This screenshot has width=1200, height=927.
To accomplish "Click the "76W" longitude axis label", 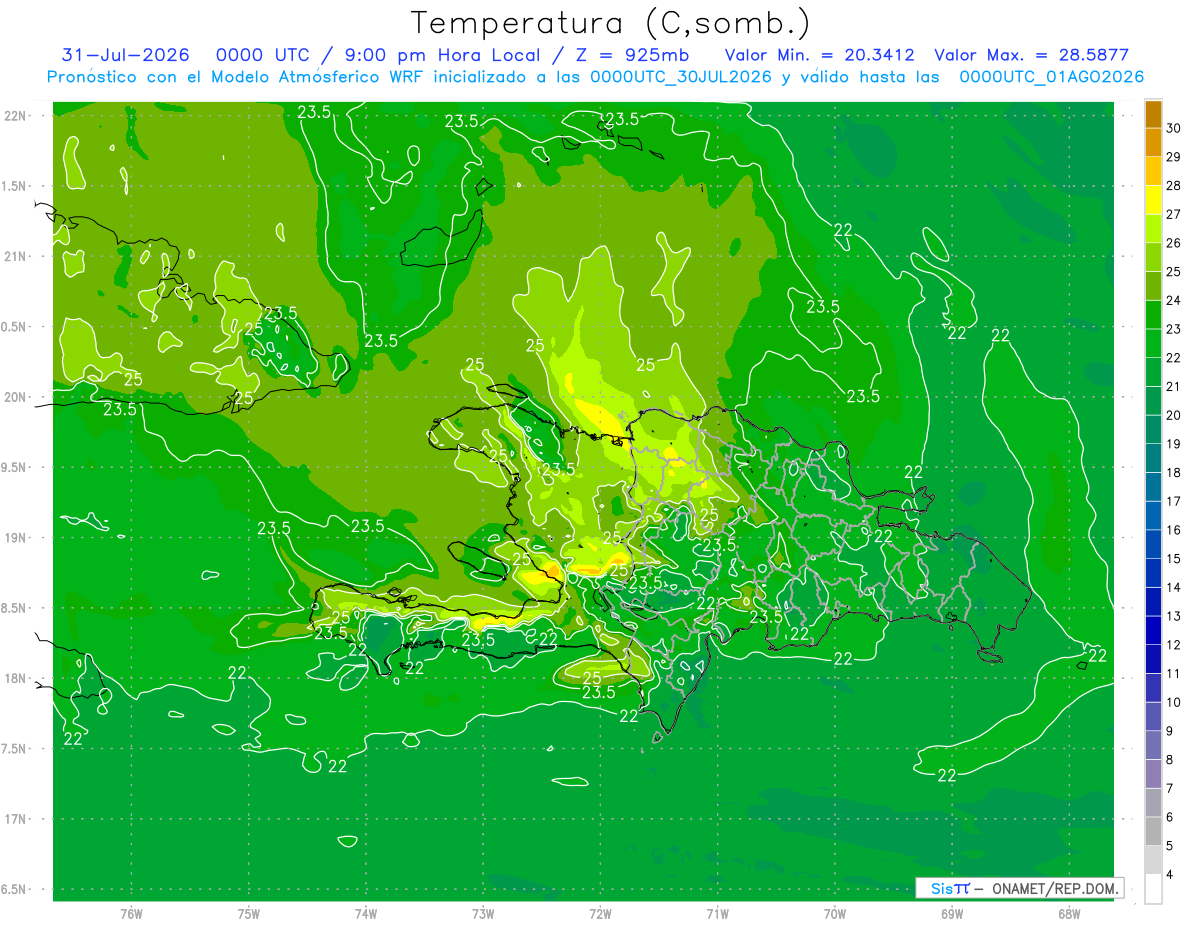I will coord(131,914).
